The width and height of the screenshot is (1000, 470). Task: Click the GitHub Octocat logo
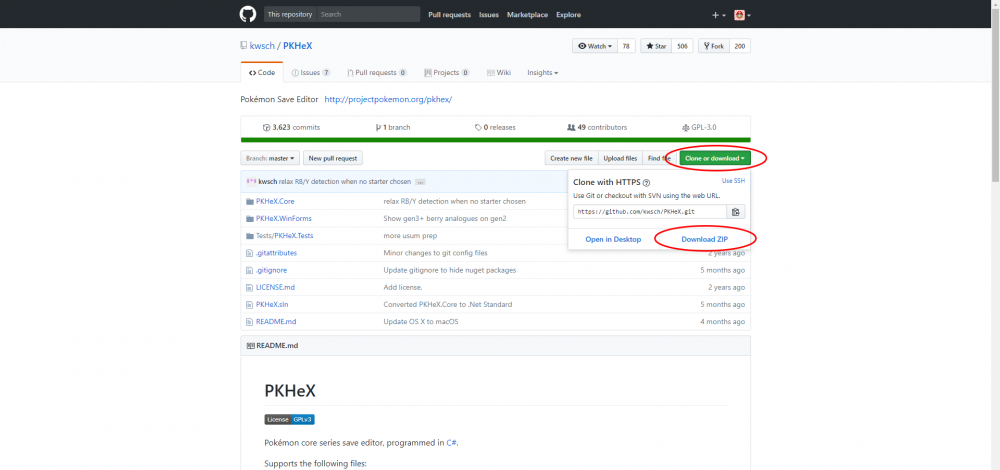coord(248,14)
